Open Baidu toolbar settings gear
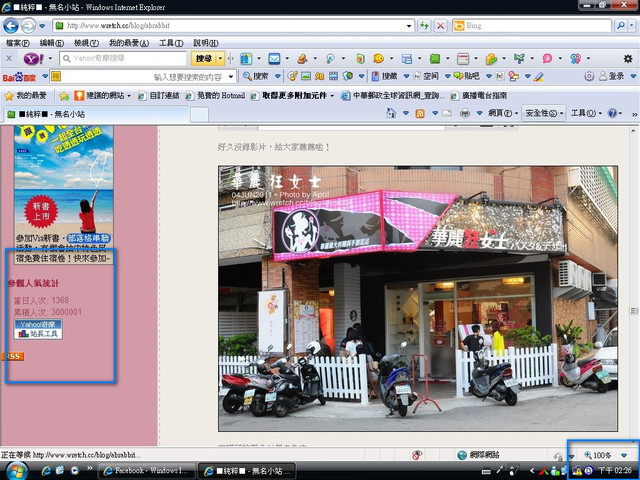 point(589,76)
